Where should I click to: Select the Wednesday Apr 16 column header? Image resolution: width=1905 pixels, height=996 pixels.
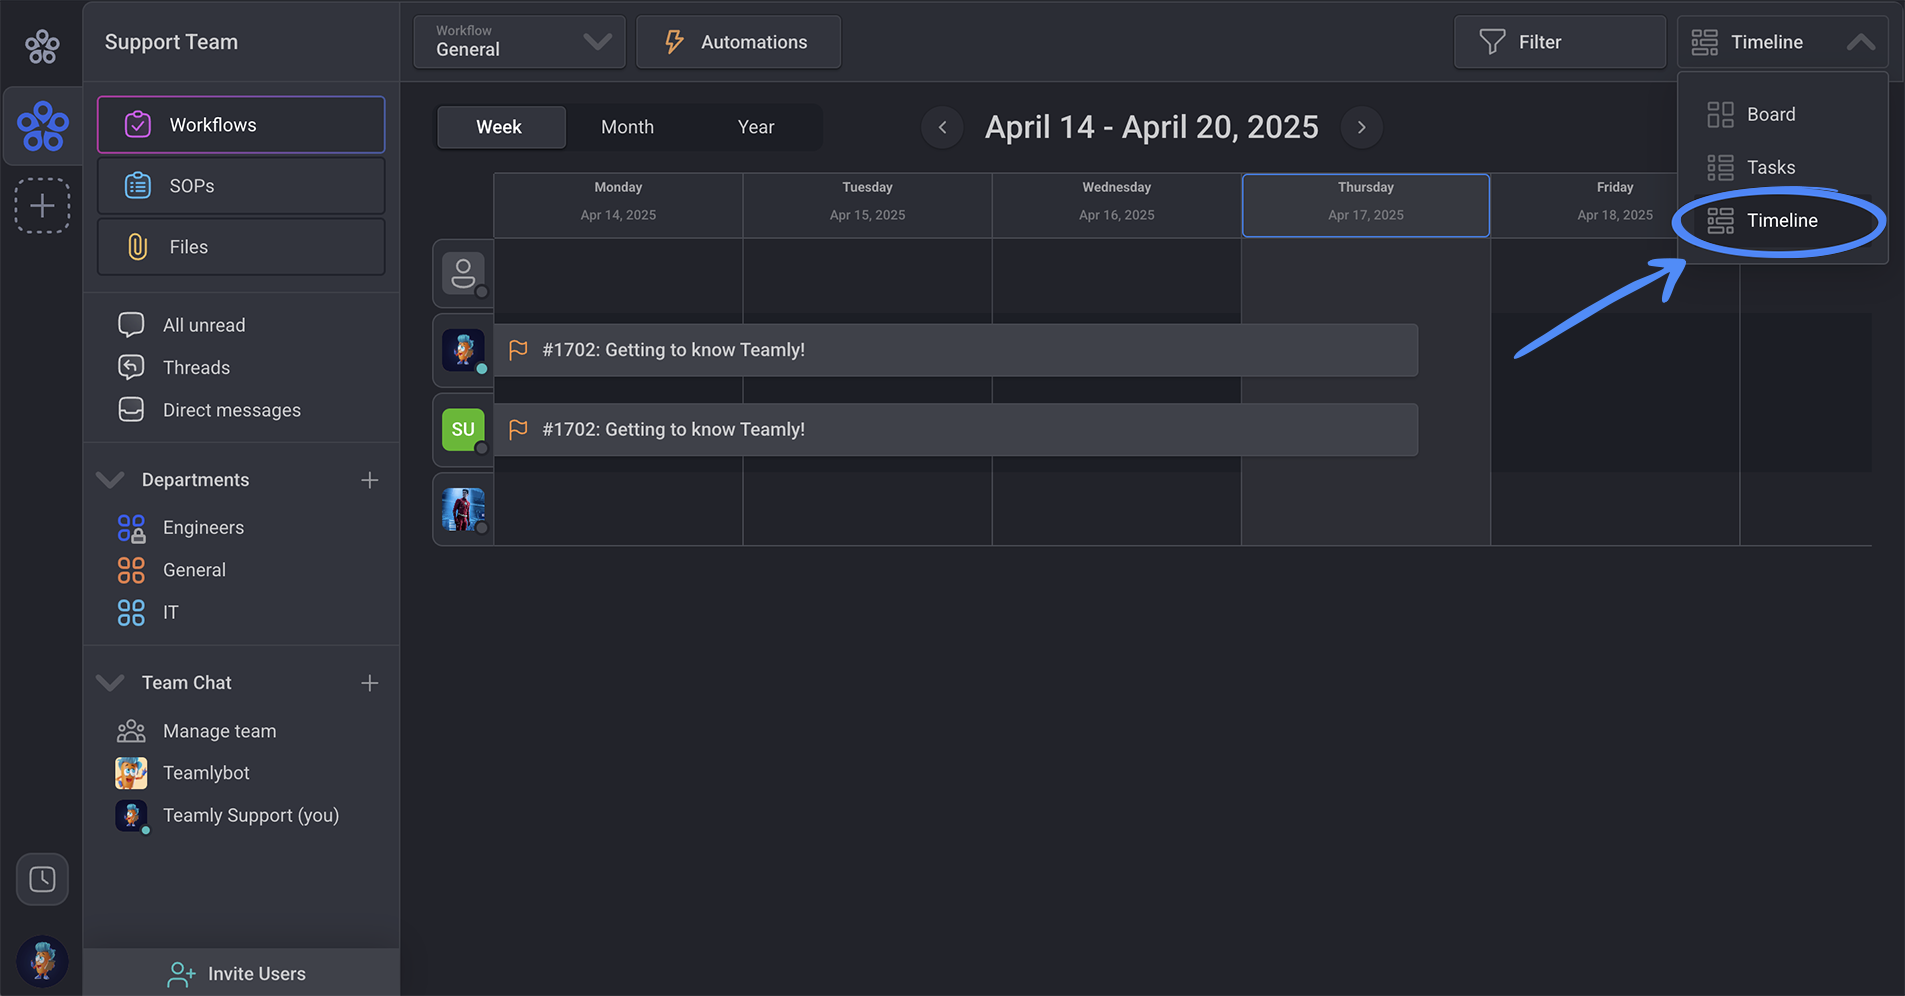tap(1116, 205)
